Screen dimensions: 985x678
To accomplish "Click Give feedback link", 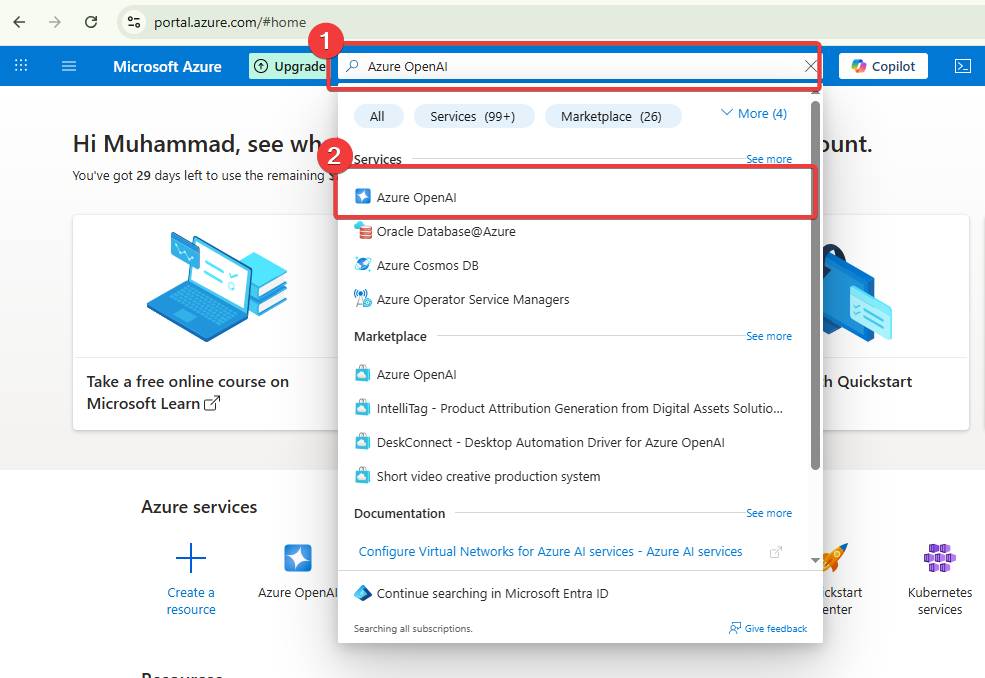I will [x=776, y=628].
